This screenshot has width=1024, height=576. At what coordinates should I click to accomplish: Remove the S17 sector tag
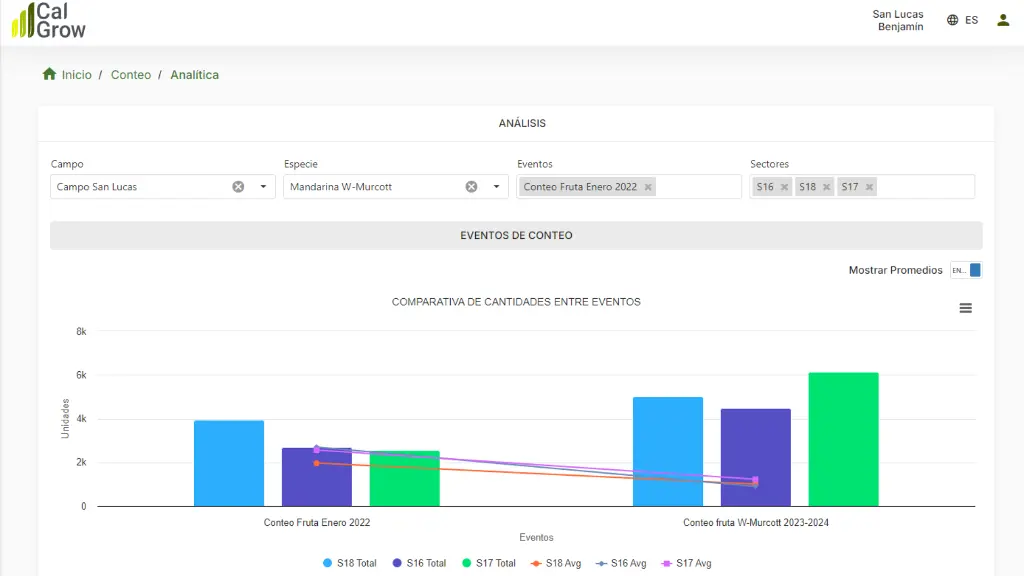(869, 187)
